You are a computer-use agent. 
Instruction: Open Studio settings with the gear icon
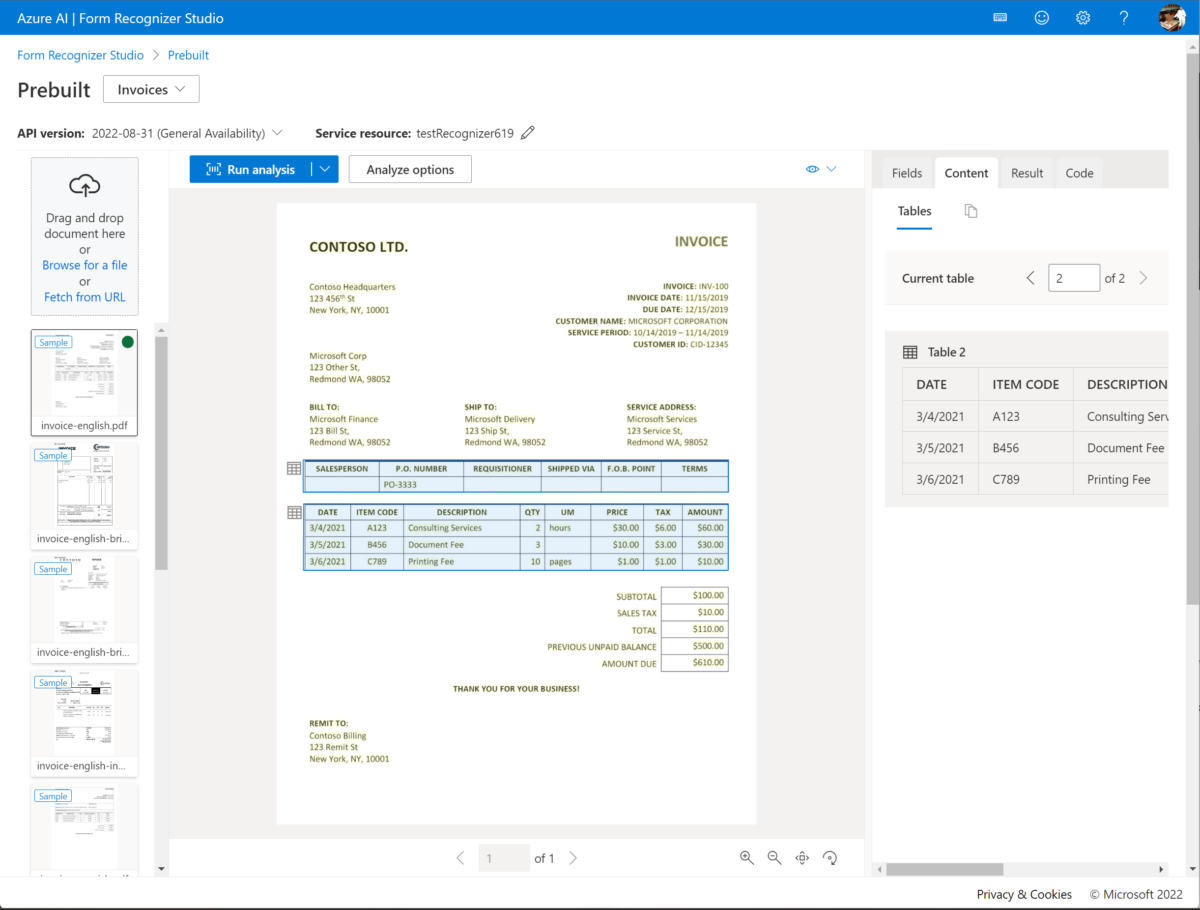pos(1082,17)
